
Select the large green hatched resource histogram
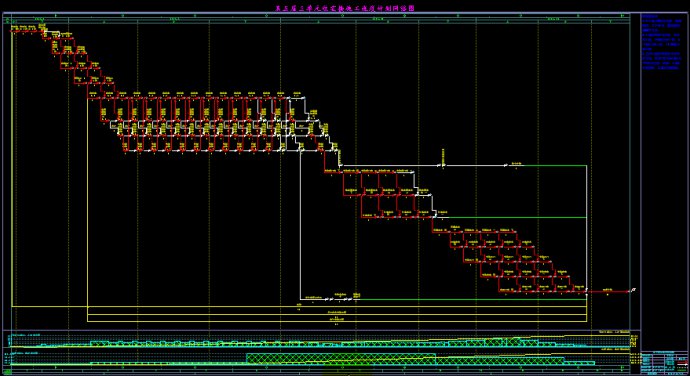coord(341,358)
